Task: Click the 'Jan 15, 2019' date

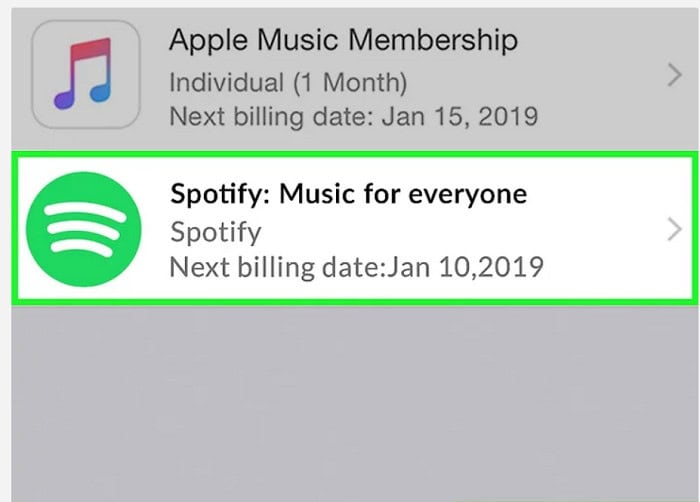Action: coord(460,117)
